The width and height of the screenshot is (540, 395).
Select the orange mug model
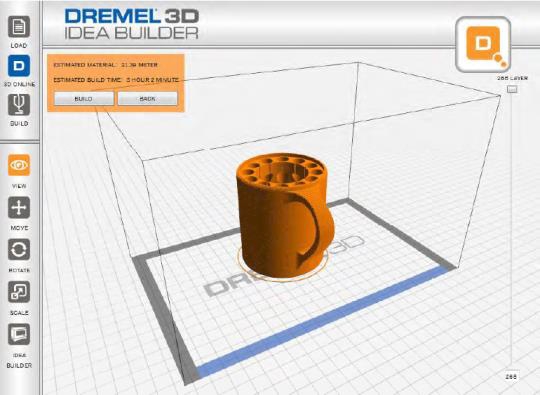click(x=285, y=215)
